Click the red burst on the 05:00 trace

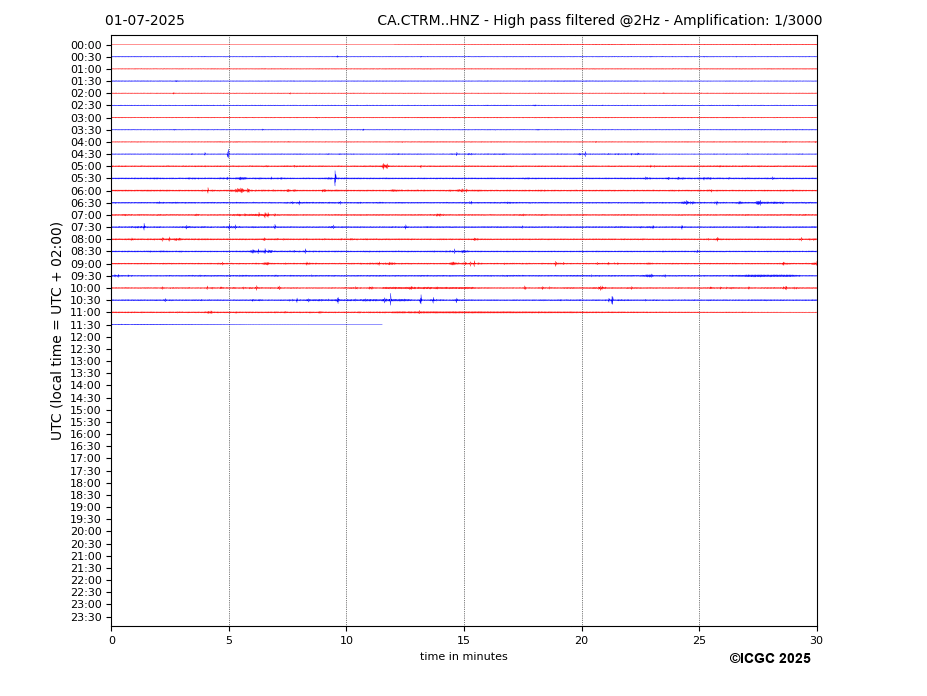pos(385,166)
